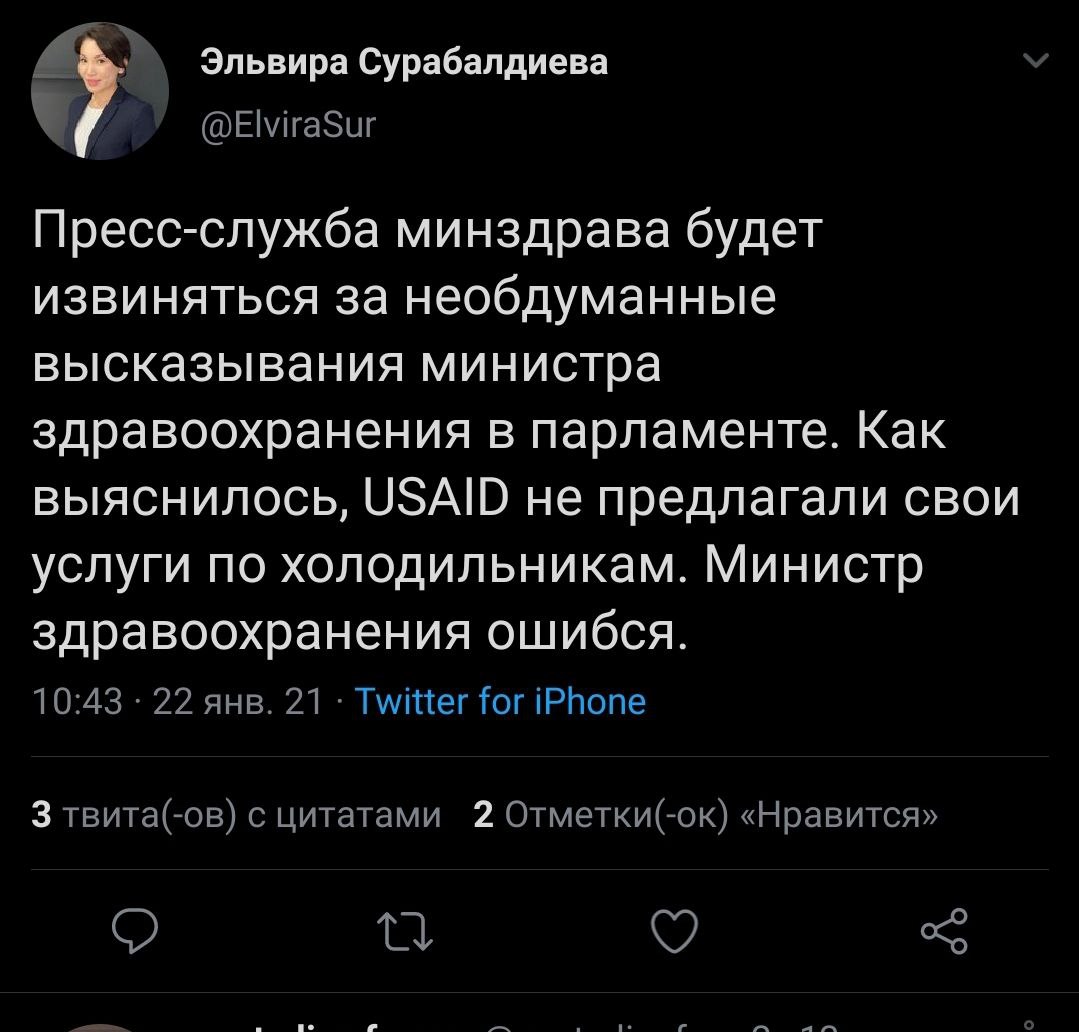
Task: Tap the date 22 янв. 21
Action: (238, 701)
